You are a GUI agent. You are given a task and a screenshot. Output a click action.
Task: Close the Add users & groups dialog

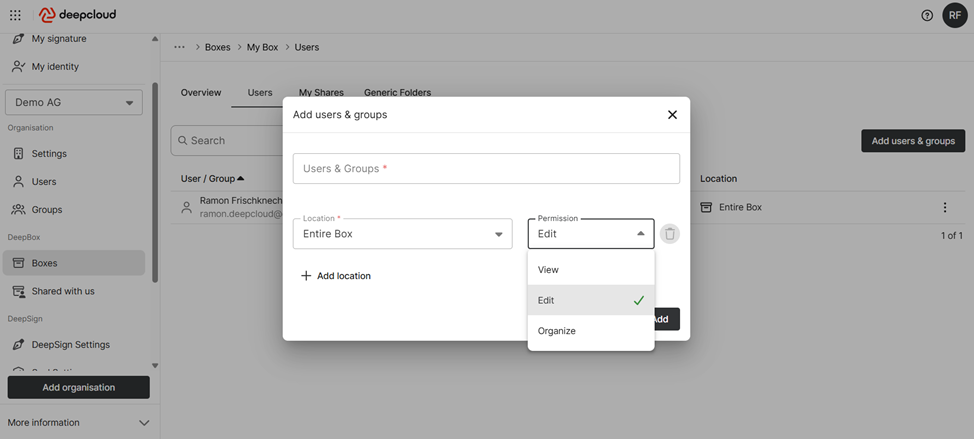672,115
